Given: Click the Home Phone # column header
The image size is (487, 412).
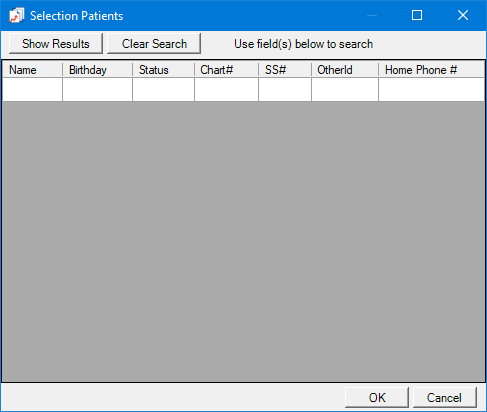Looking at the screenshot, I should [431, 70].
